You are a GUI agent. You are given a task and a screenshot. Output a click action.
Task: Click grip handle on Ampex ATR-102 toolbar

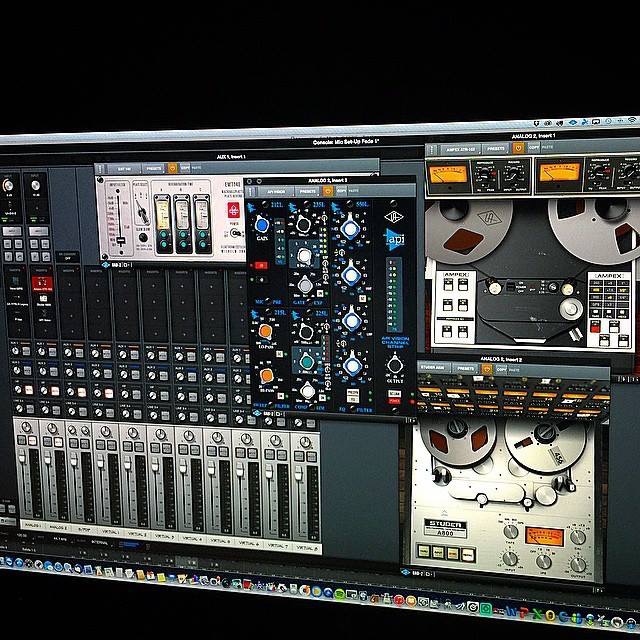tap(431, 150)
